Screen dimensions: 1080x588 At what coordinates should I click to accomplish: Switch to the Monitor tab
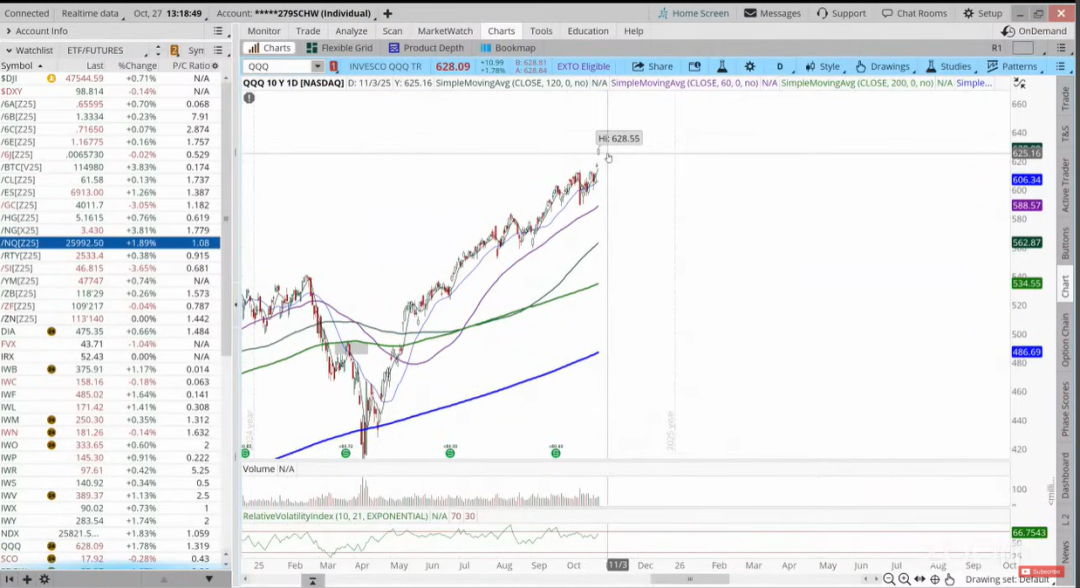pyautogui.click(x=264, y=31)
